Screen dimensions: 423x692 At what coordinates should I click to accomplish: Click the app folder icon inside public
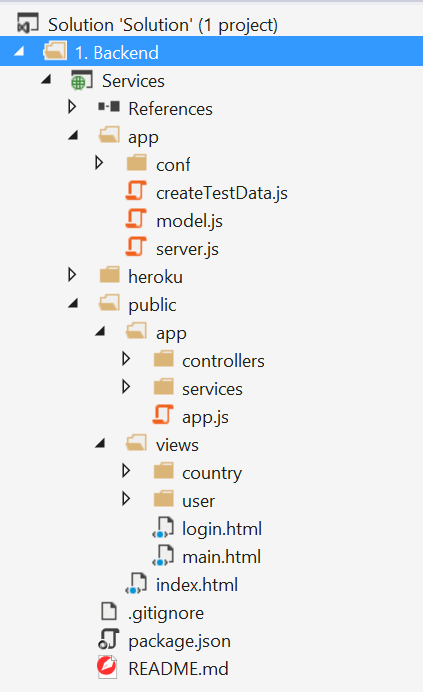pyautogui.click(x=136, y=331)
